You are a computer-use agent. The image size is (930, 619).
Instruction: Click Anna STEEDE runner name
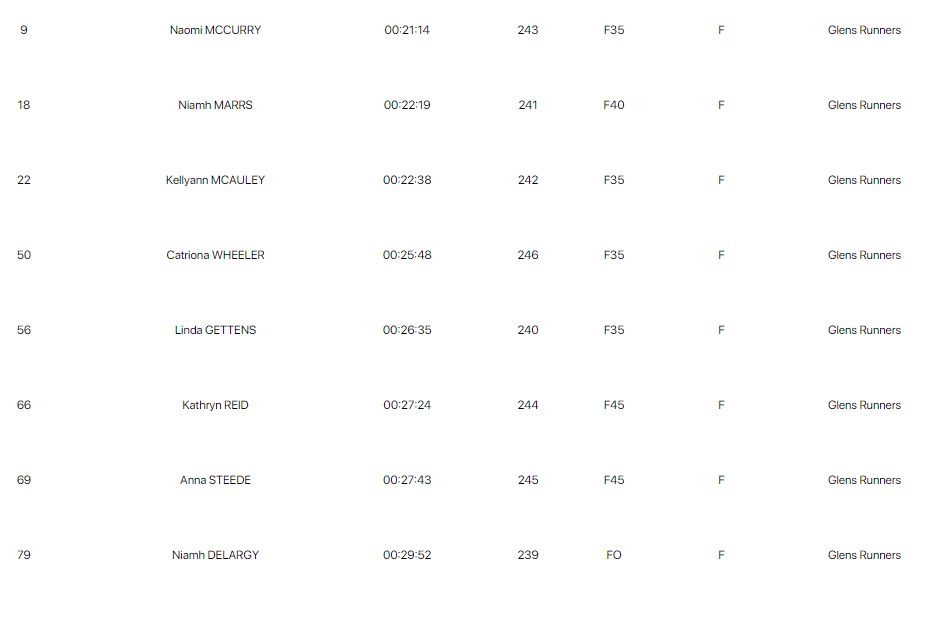[x=215, y=480]
